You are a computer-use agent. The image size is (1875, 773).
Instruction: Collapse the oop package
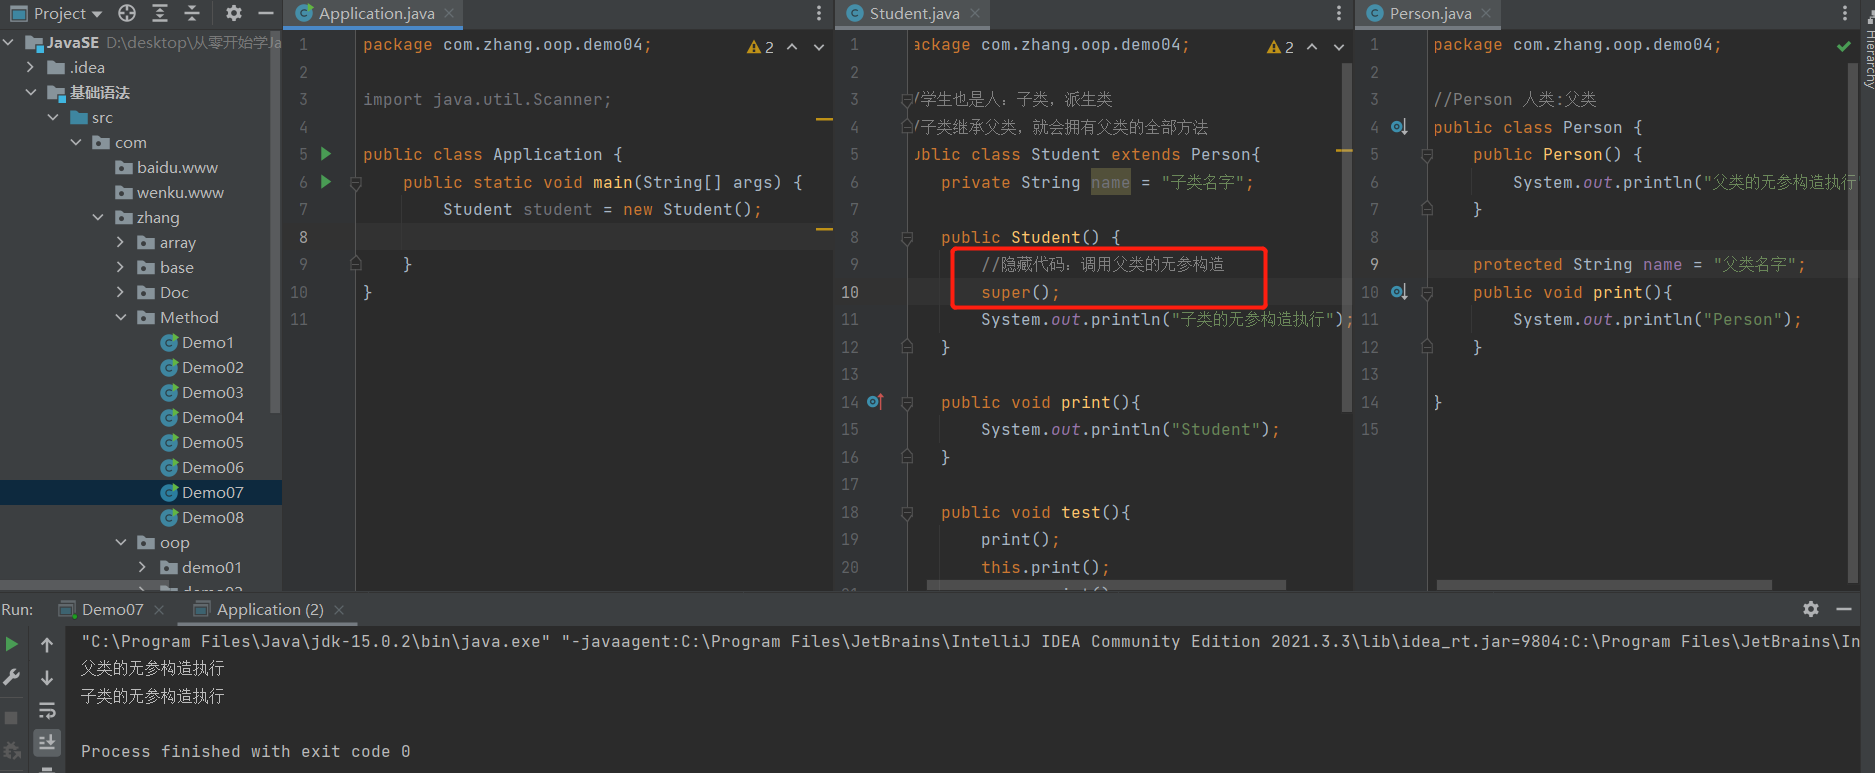pos(121,542)
